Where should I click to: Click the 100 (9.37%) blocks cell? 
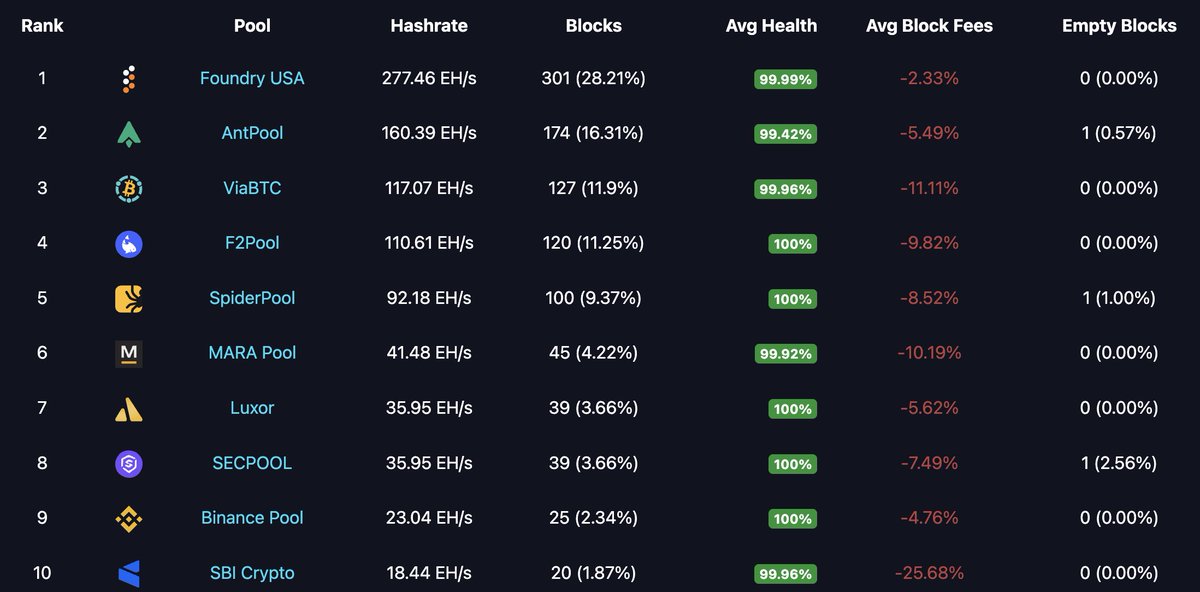coord(593,298)
